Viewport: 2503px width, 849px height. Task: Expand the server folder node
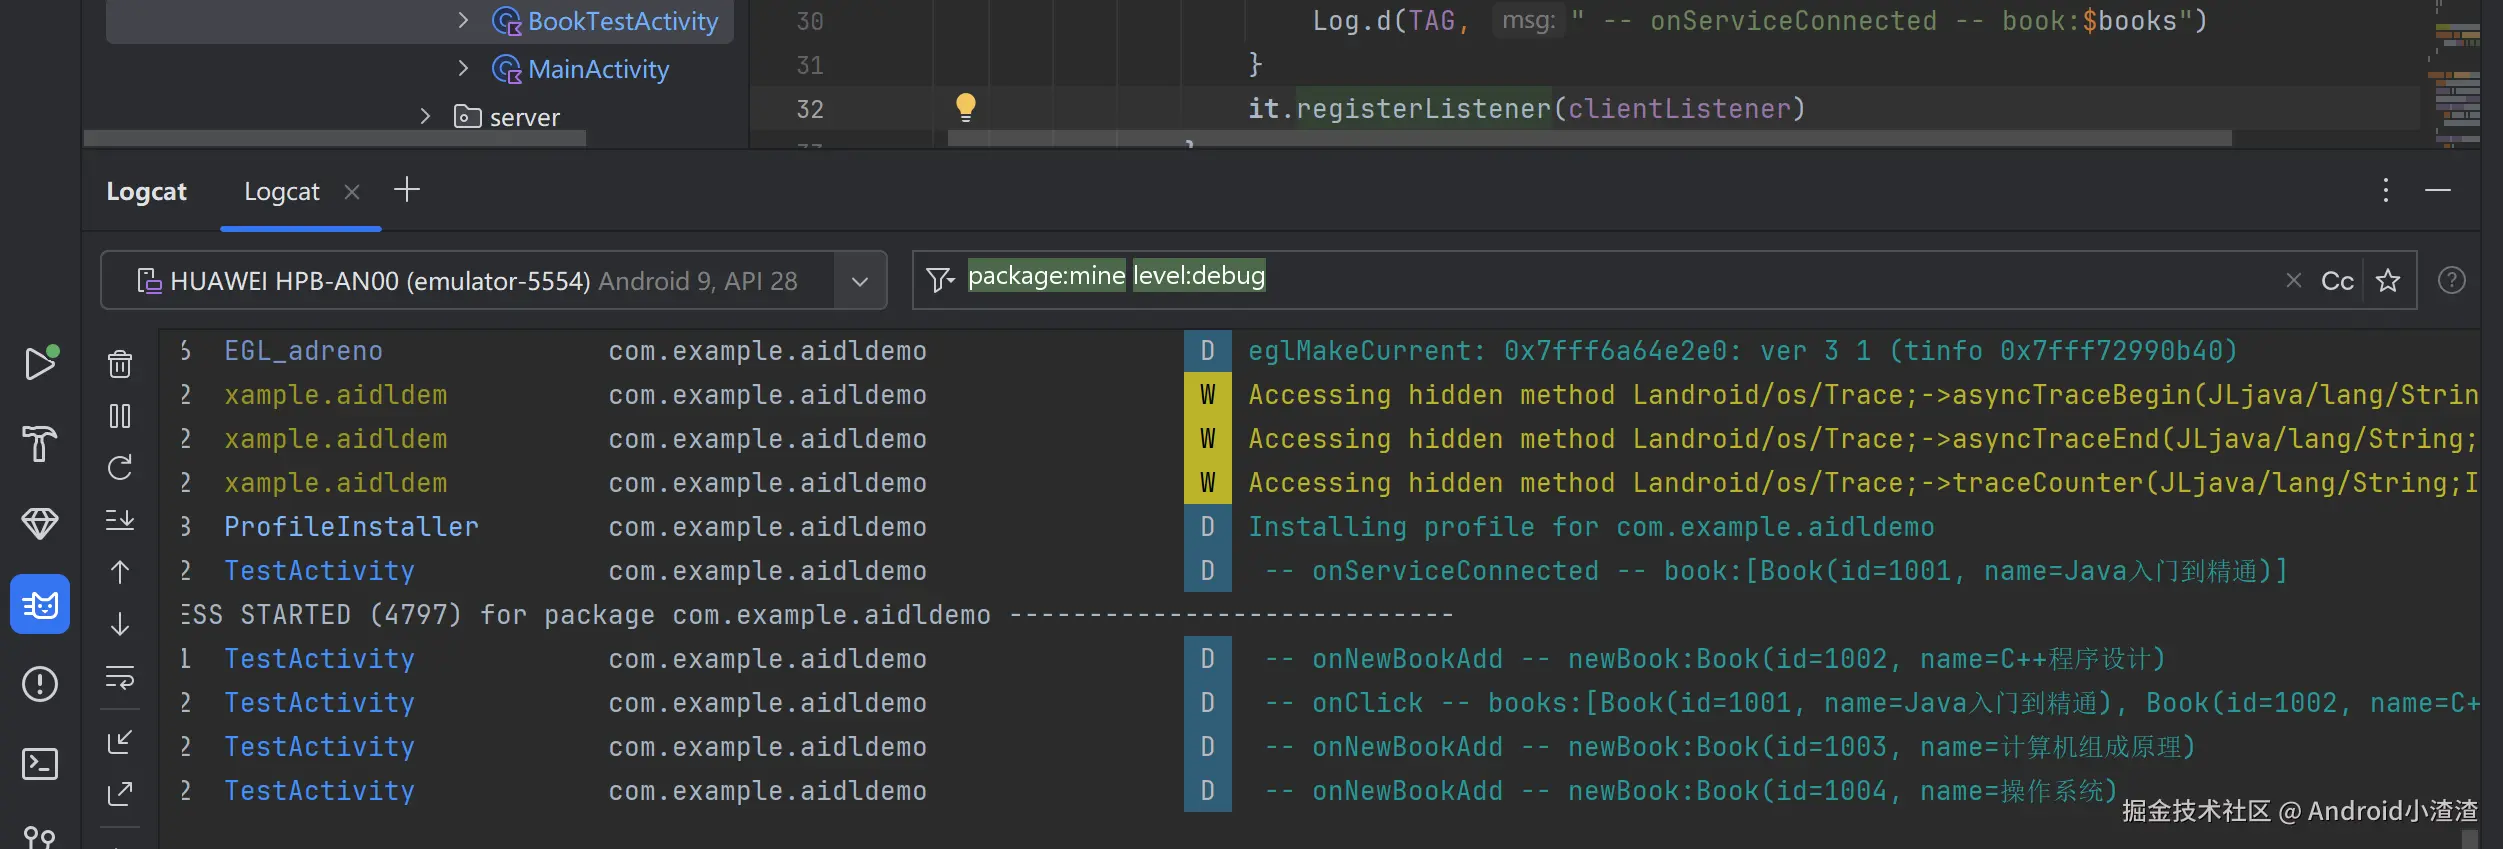(425, 116)
